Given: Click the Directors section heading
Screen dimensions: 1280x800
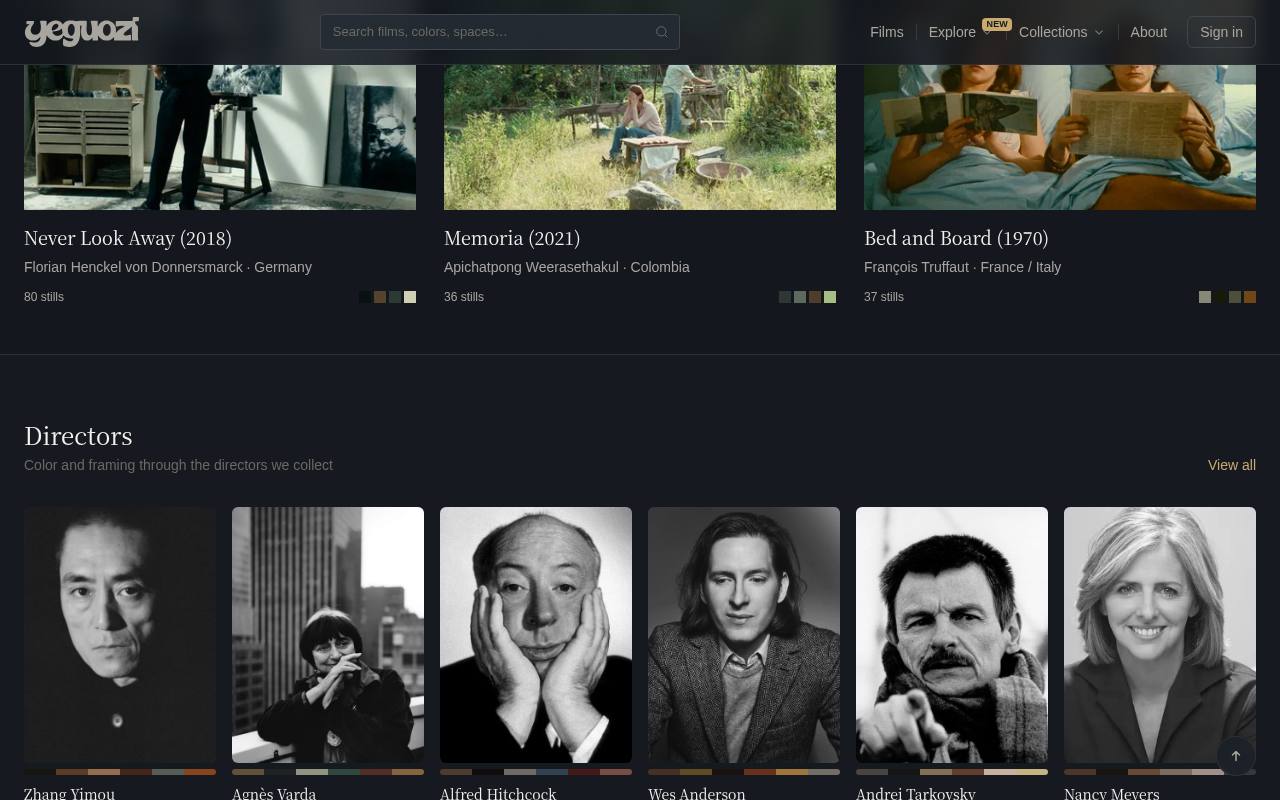Looking at the screenshot, I should coord(78,436).
